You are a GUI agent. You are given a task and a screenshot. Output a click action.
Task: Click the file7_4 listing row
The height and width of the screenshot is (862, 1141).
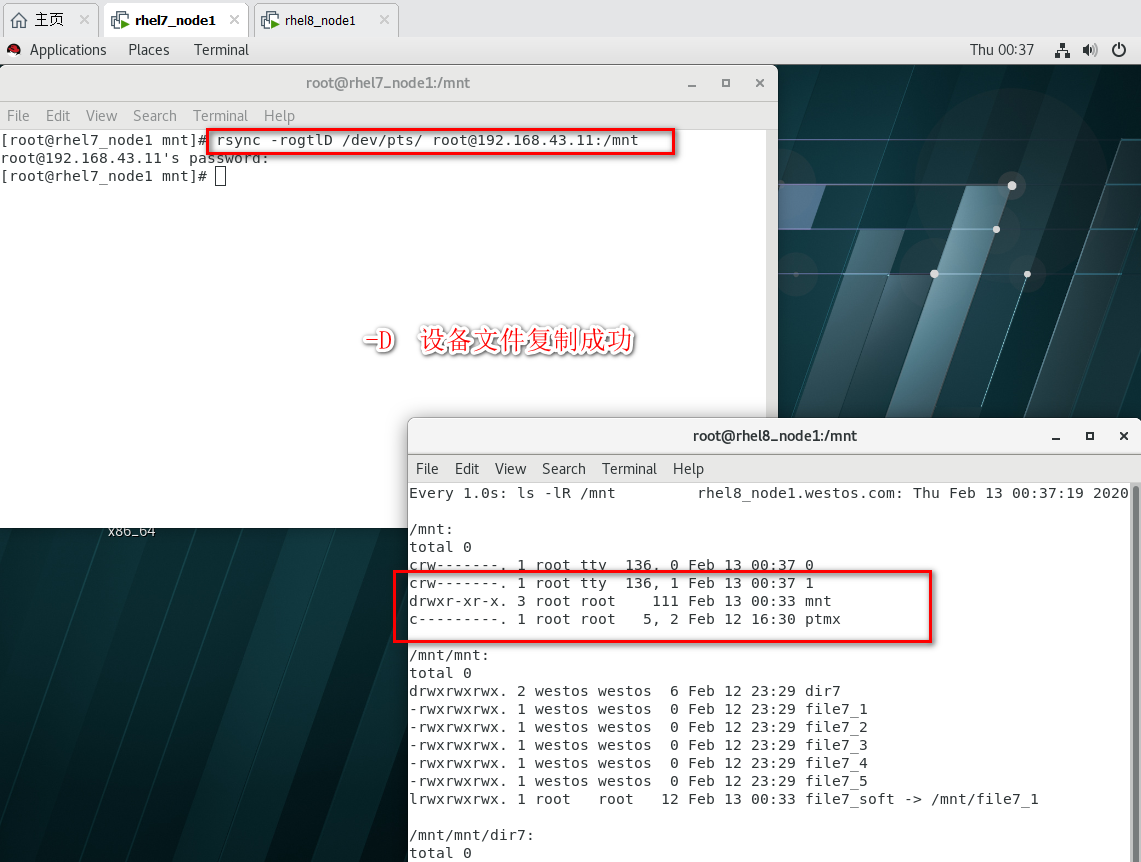(x=638, y=763)
